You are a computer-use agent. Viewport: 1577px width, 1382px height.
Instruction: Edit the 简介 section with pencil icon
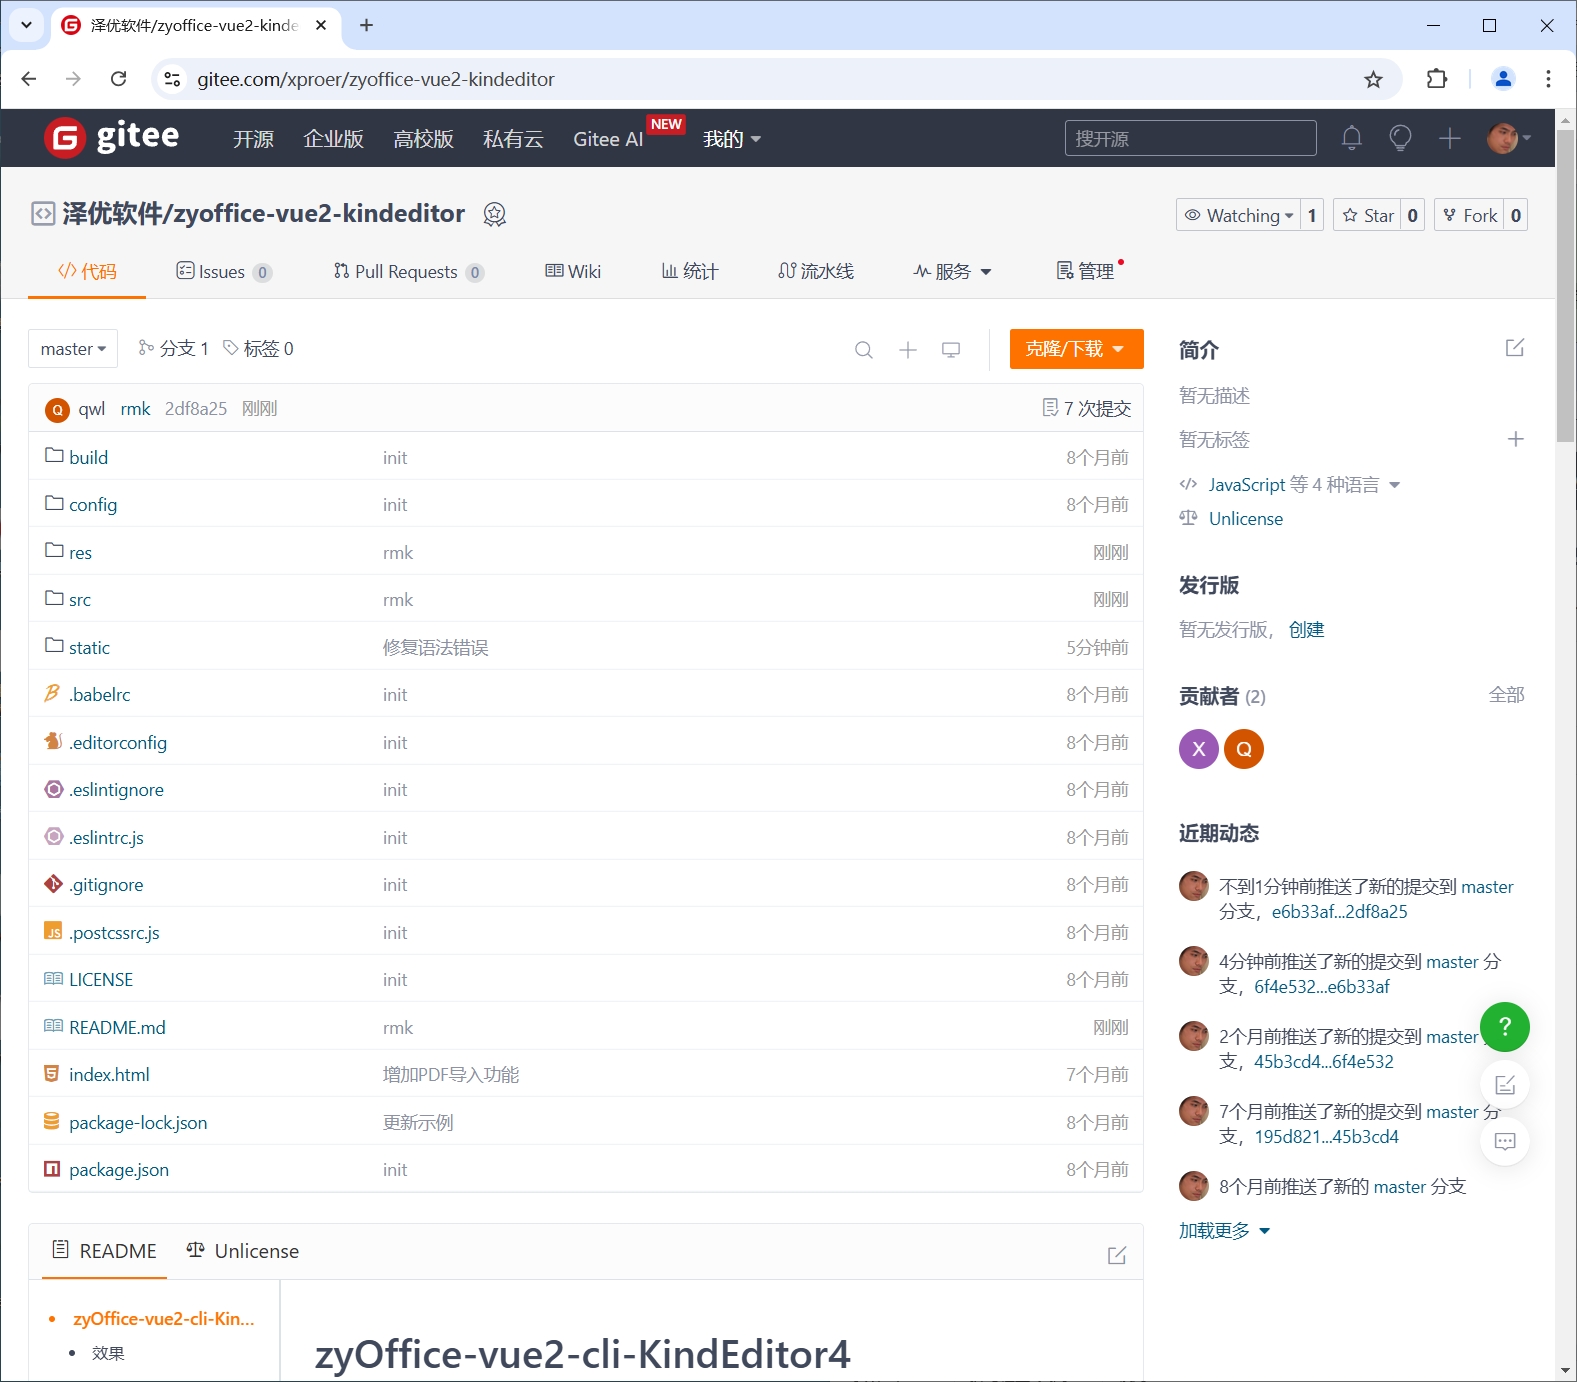click(x=1515, y=348)
